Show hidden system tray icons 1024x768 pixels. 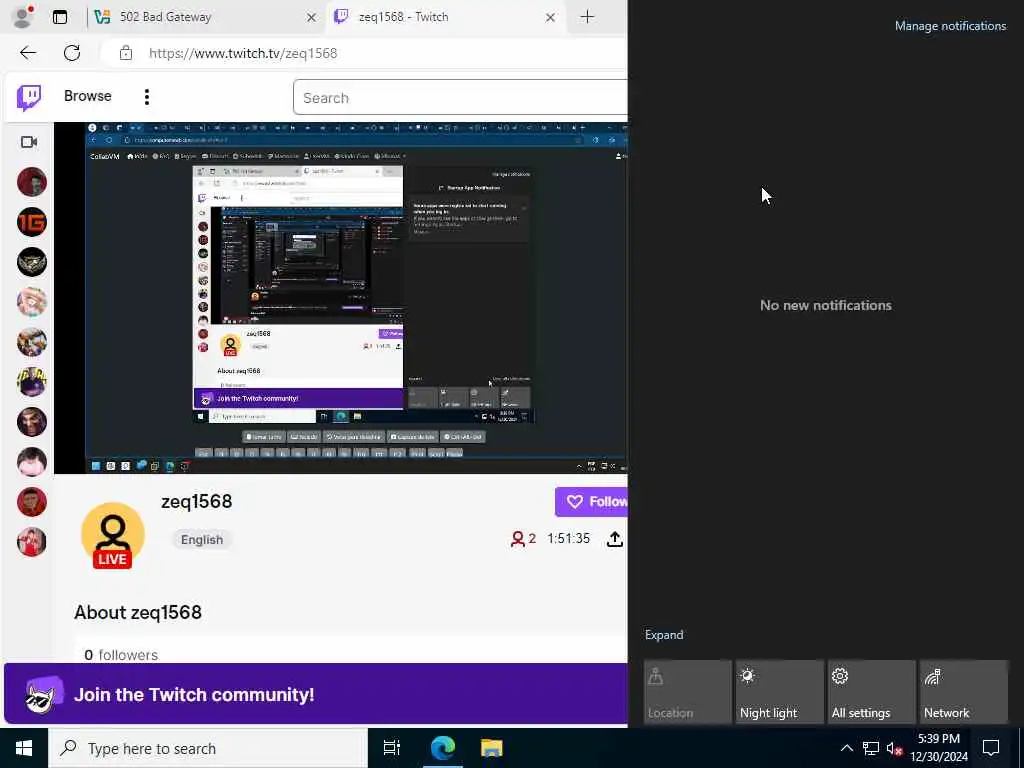pyautogui.click(x=846, y=748)
